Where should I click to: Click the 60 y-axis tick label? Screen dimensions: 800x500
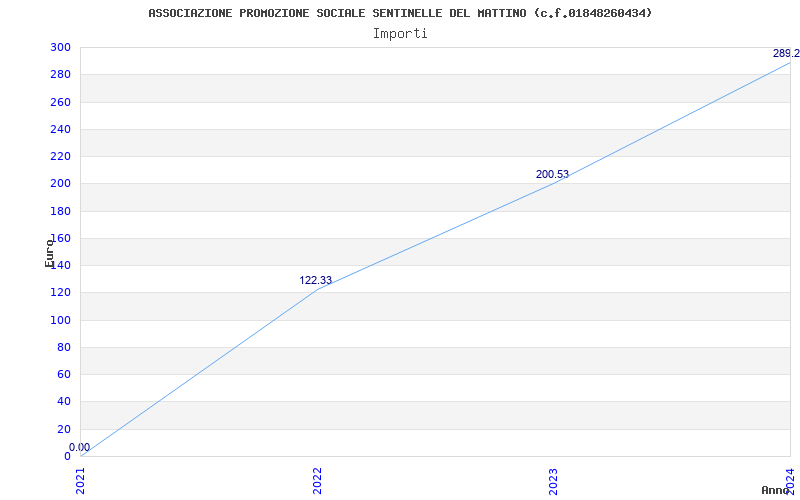(x=64, y=374)
